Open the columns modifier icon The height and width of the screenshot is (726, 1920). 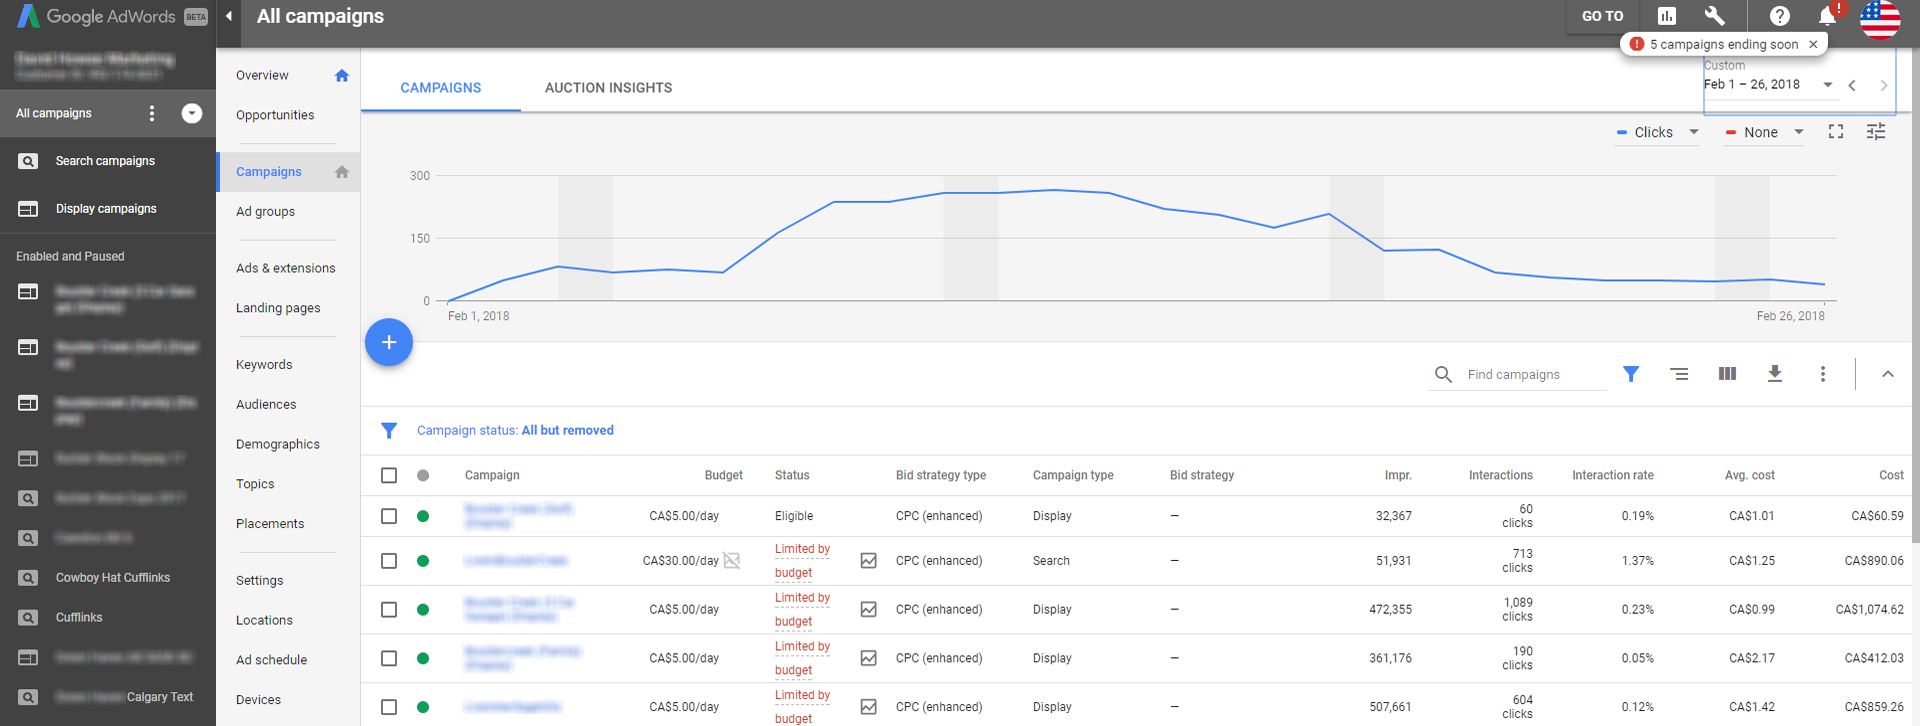click(1727, 374)
